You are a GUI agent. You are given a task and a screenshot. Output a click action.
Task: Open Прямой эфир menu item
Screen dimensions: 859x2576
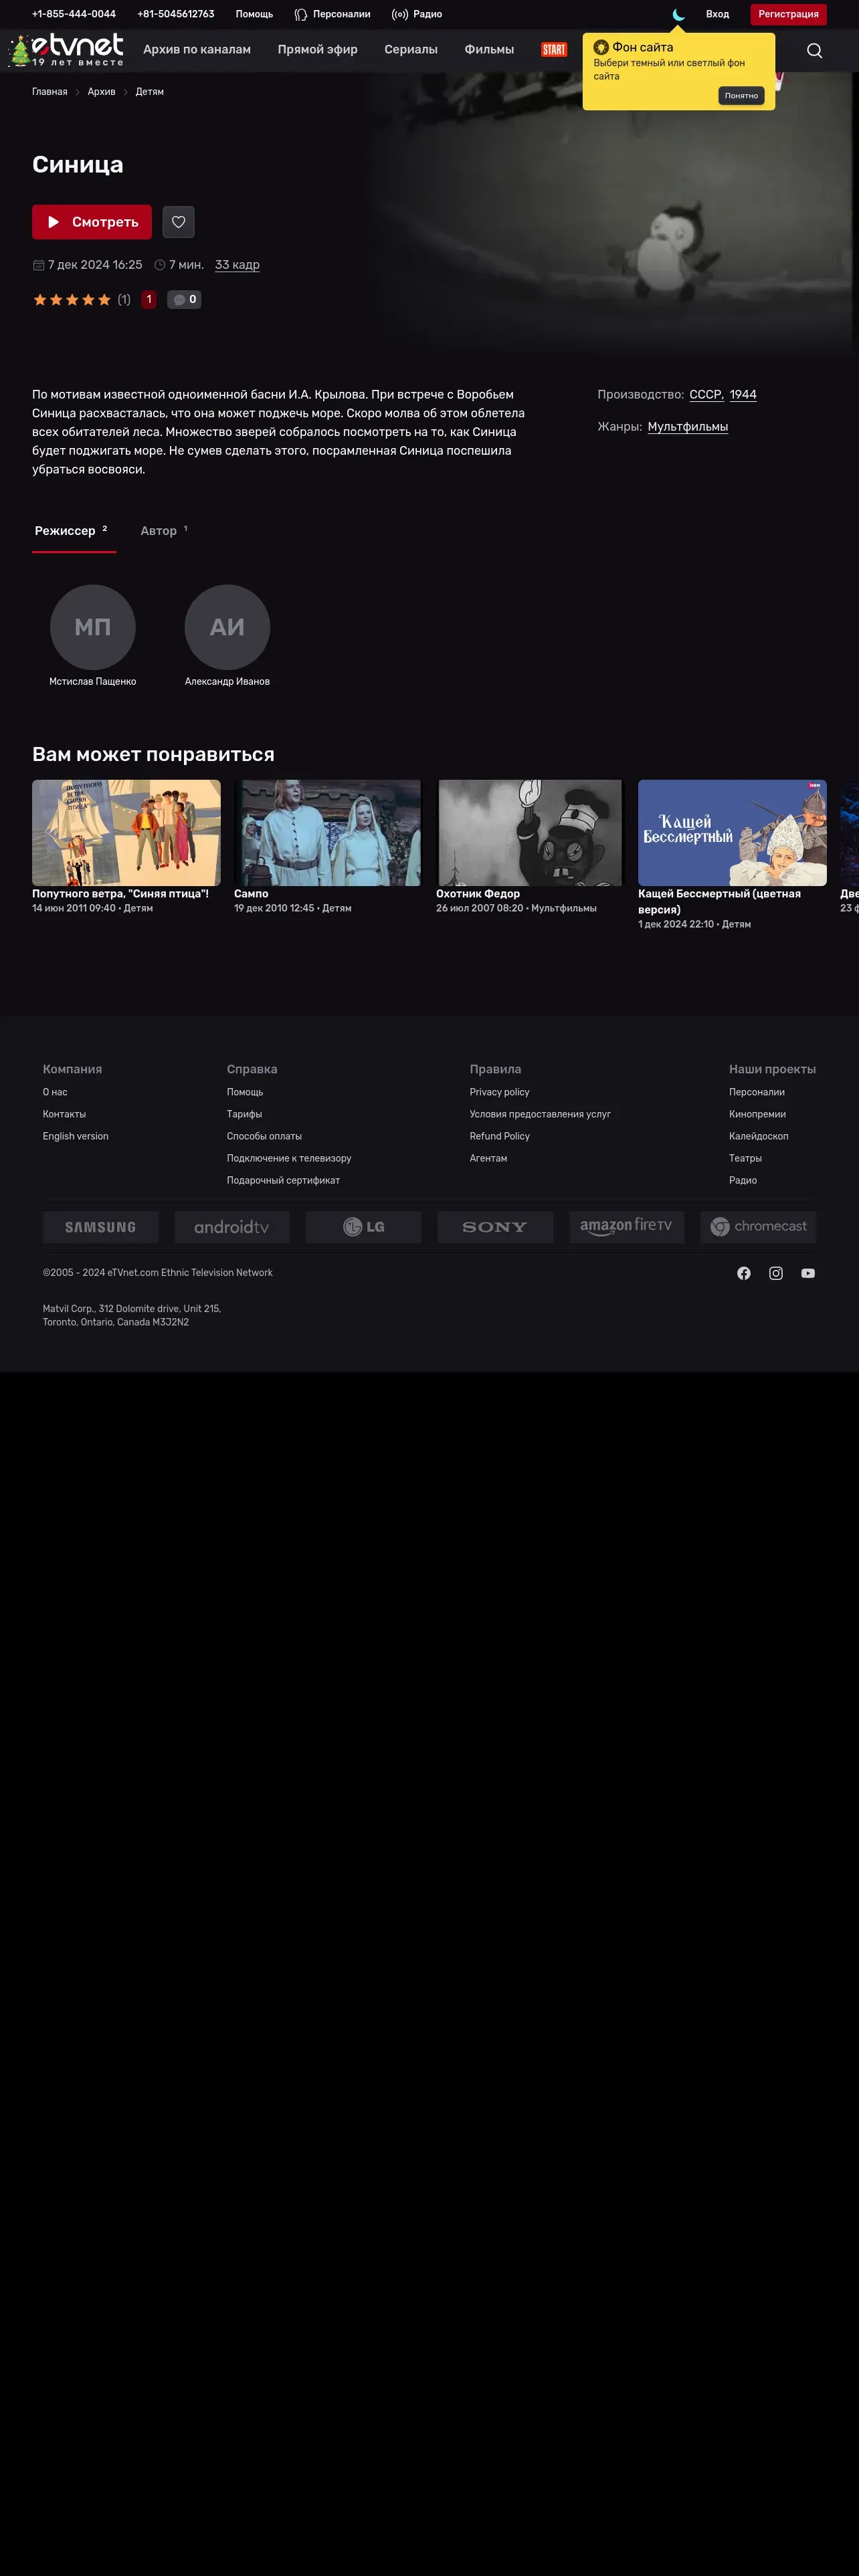tap(317, 50)
